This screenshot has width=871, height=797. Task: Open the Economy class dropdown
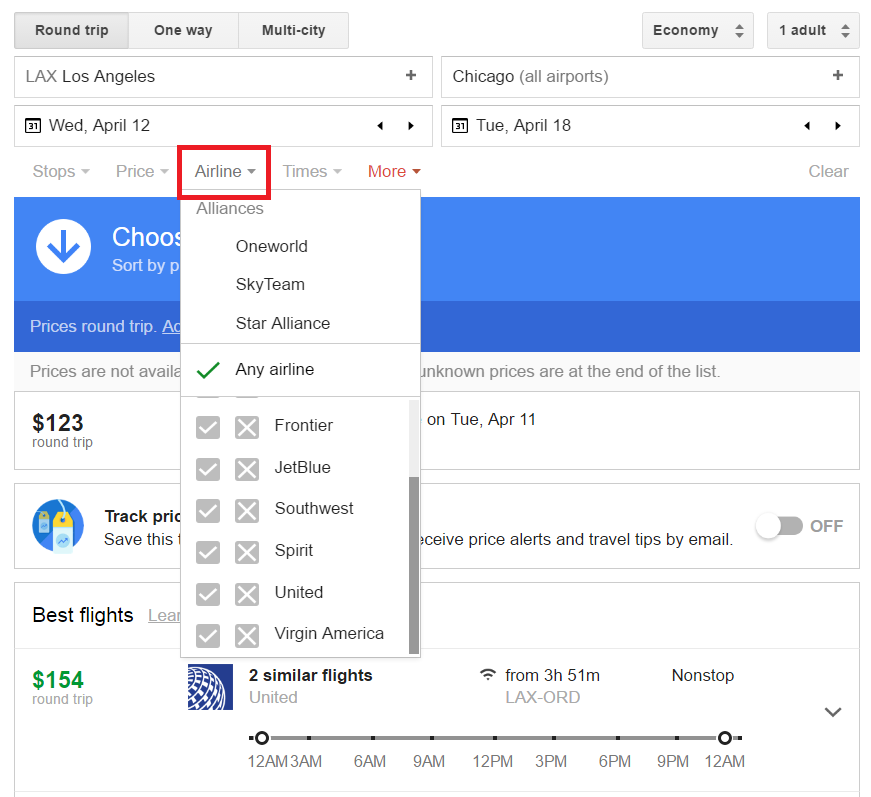tap(698, 31)
